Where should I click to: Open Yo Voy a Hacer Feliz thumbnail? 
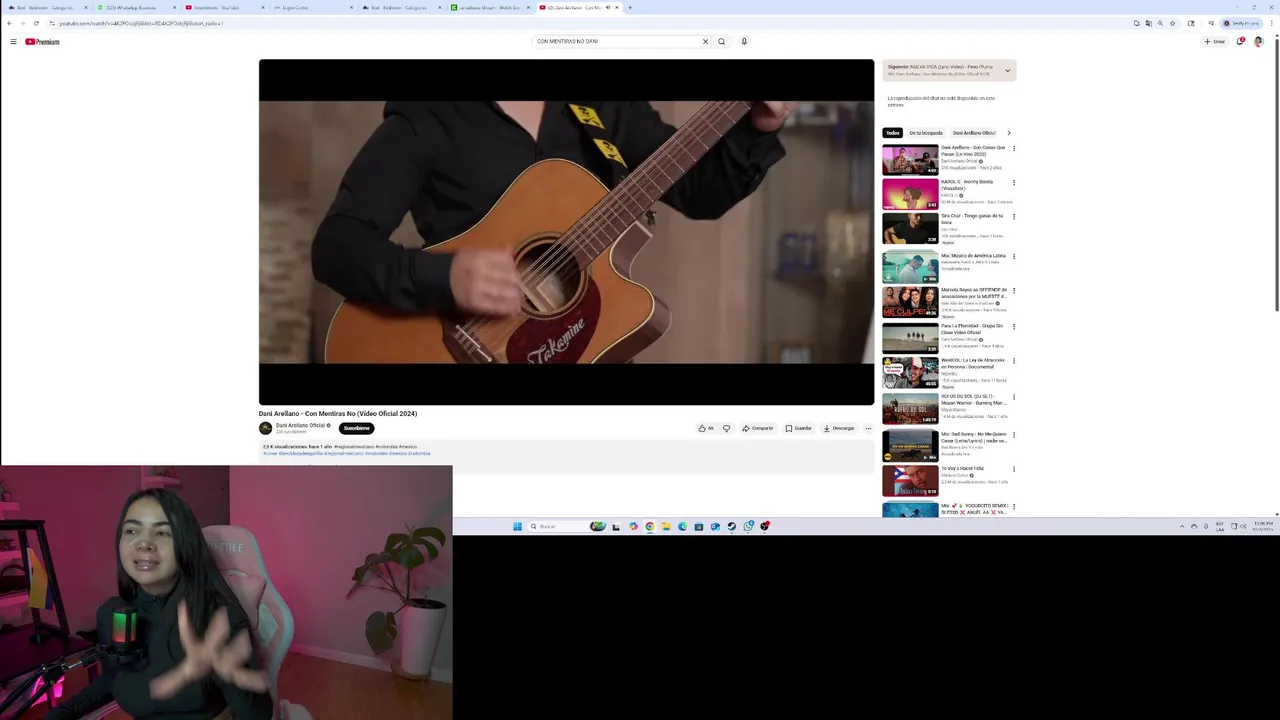[910, 481]
